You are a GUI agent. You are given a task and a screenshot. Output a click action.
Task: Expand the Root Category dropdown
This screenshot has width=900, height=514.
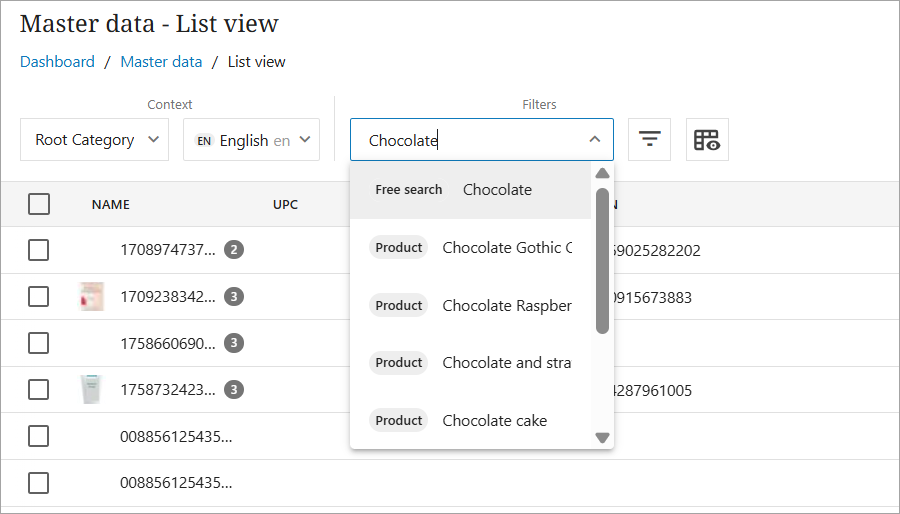pyautogui.click(x=95, y=140)
